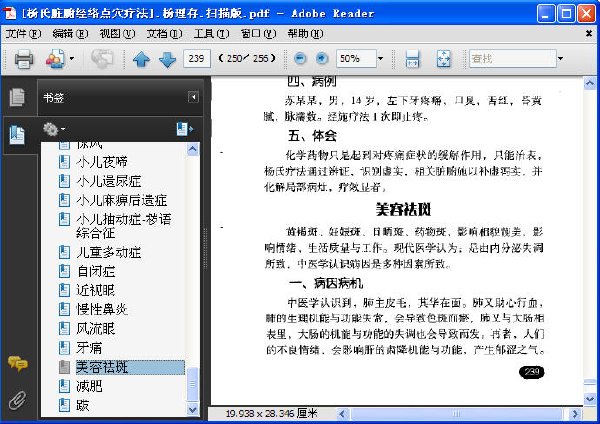Go to previous page with up arrow
The image size is (600, 424).
141,59
